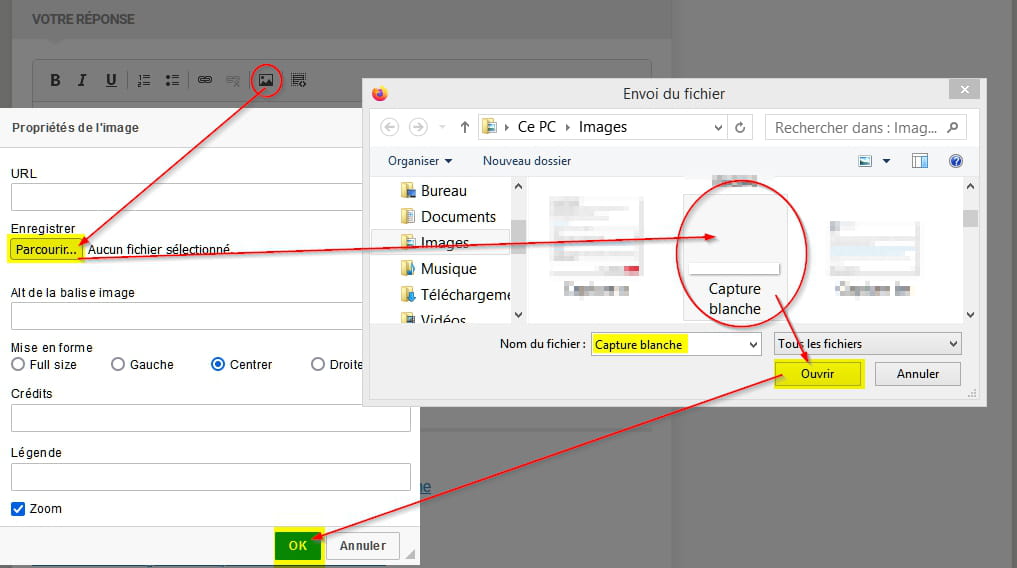Select the Gauche alignment radio button

click(118, 365)
